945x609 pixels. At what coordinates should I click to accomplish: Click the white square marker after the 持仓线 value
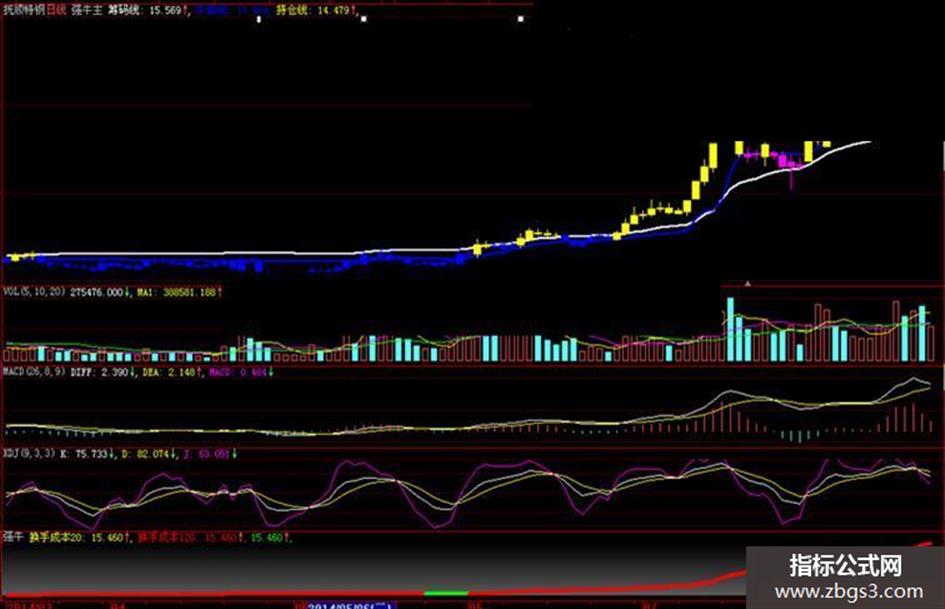click(x=363, y=19)
